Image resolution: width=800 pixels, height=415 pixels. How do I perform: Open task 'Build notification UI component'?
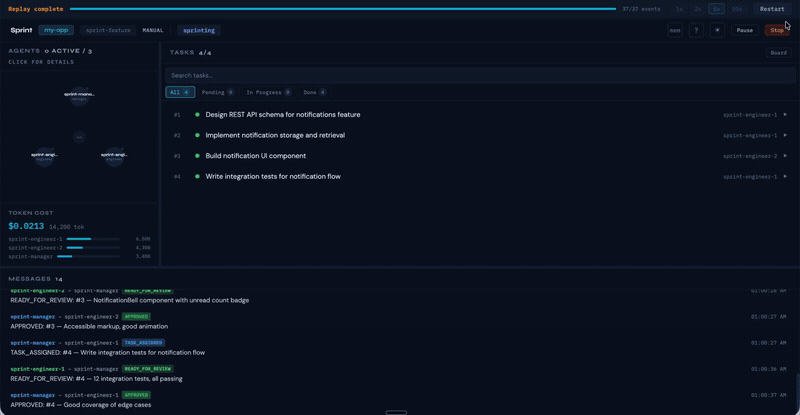coord(256,156)
